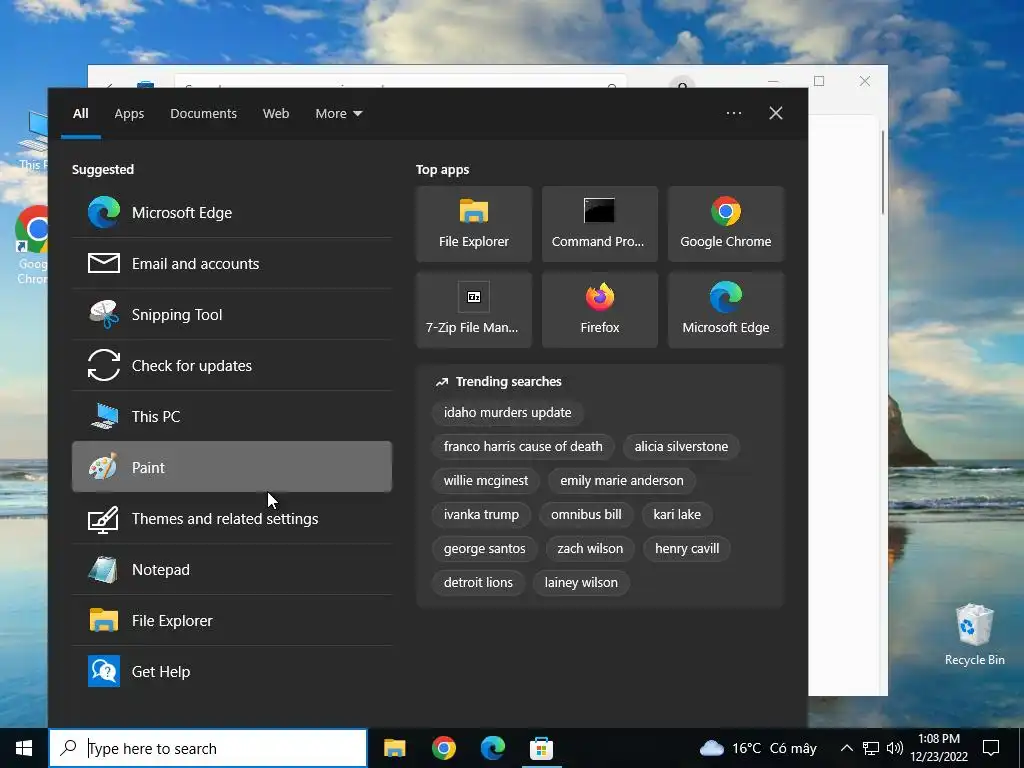Viewport: 1024px width, 768px height.
Task: Launch Paint from Suggested list
Action: [x=232, y=467]
